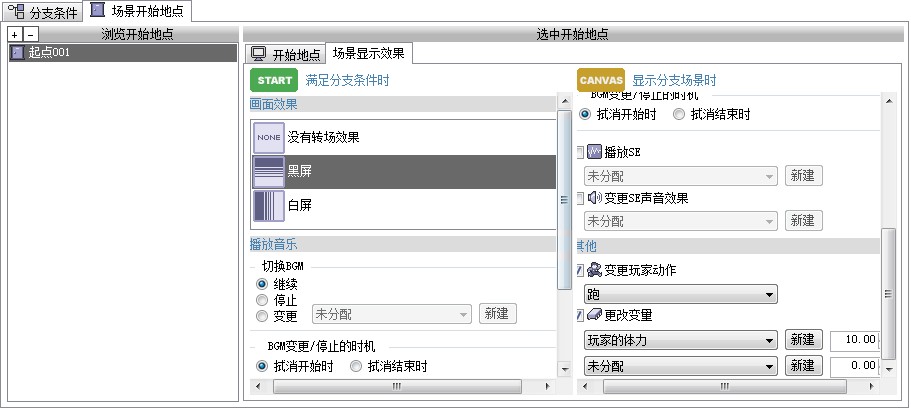
Task: Remove start point with minus button
Action: [x=31, y=35]
